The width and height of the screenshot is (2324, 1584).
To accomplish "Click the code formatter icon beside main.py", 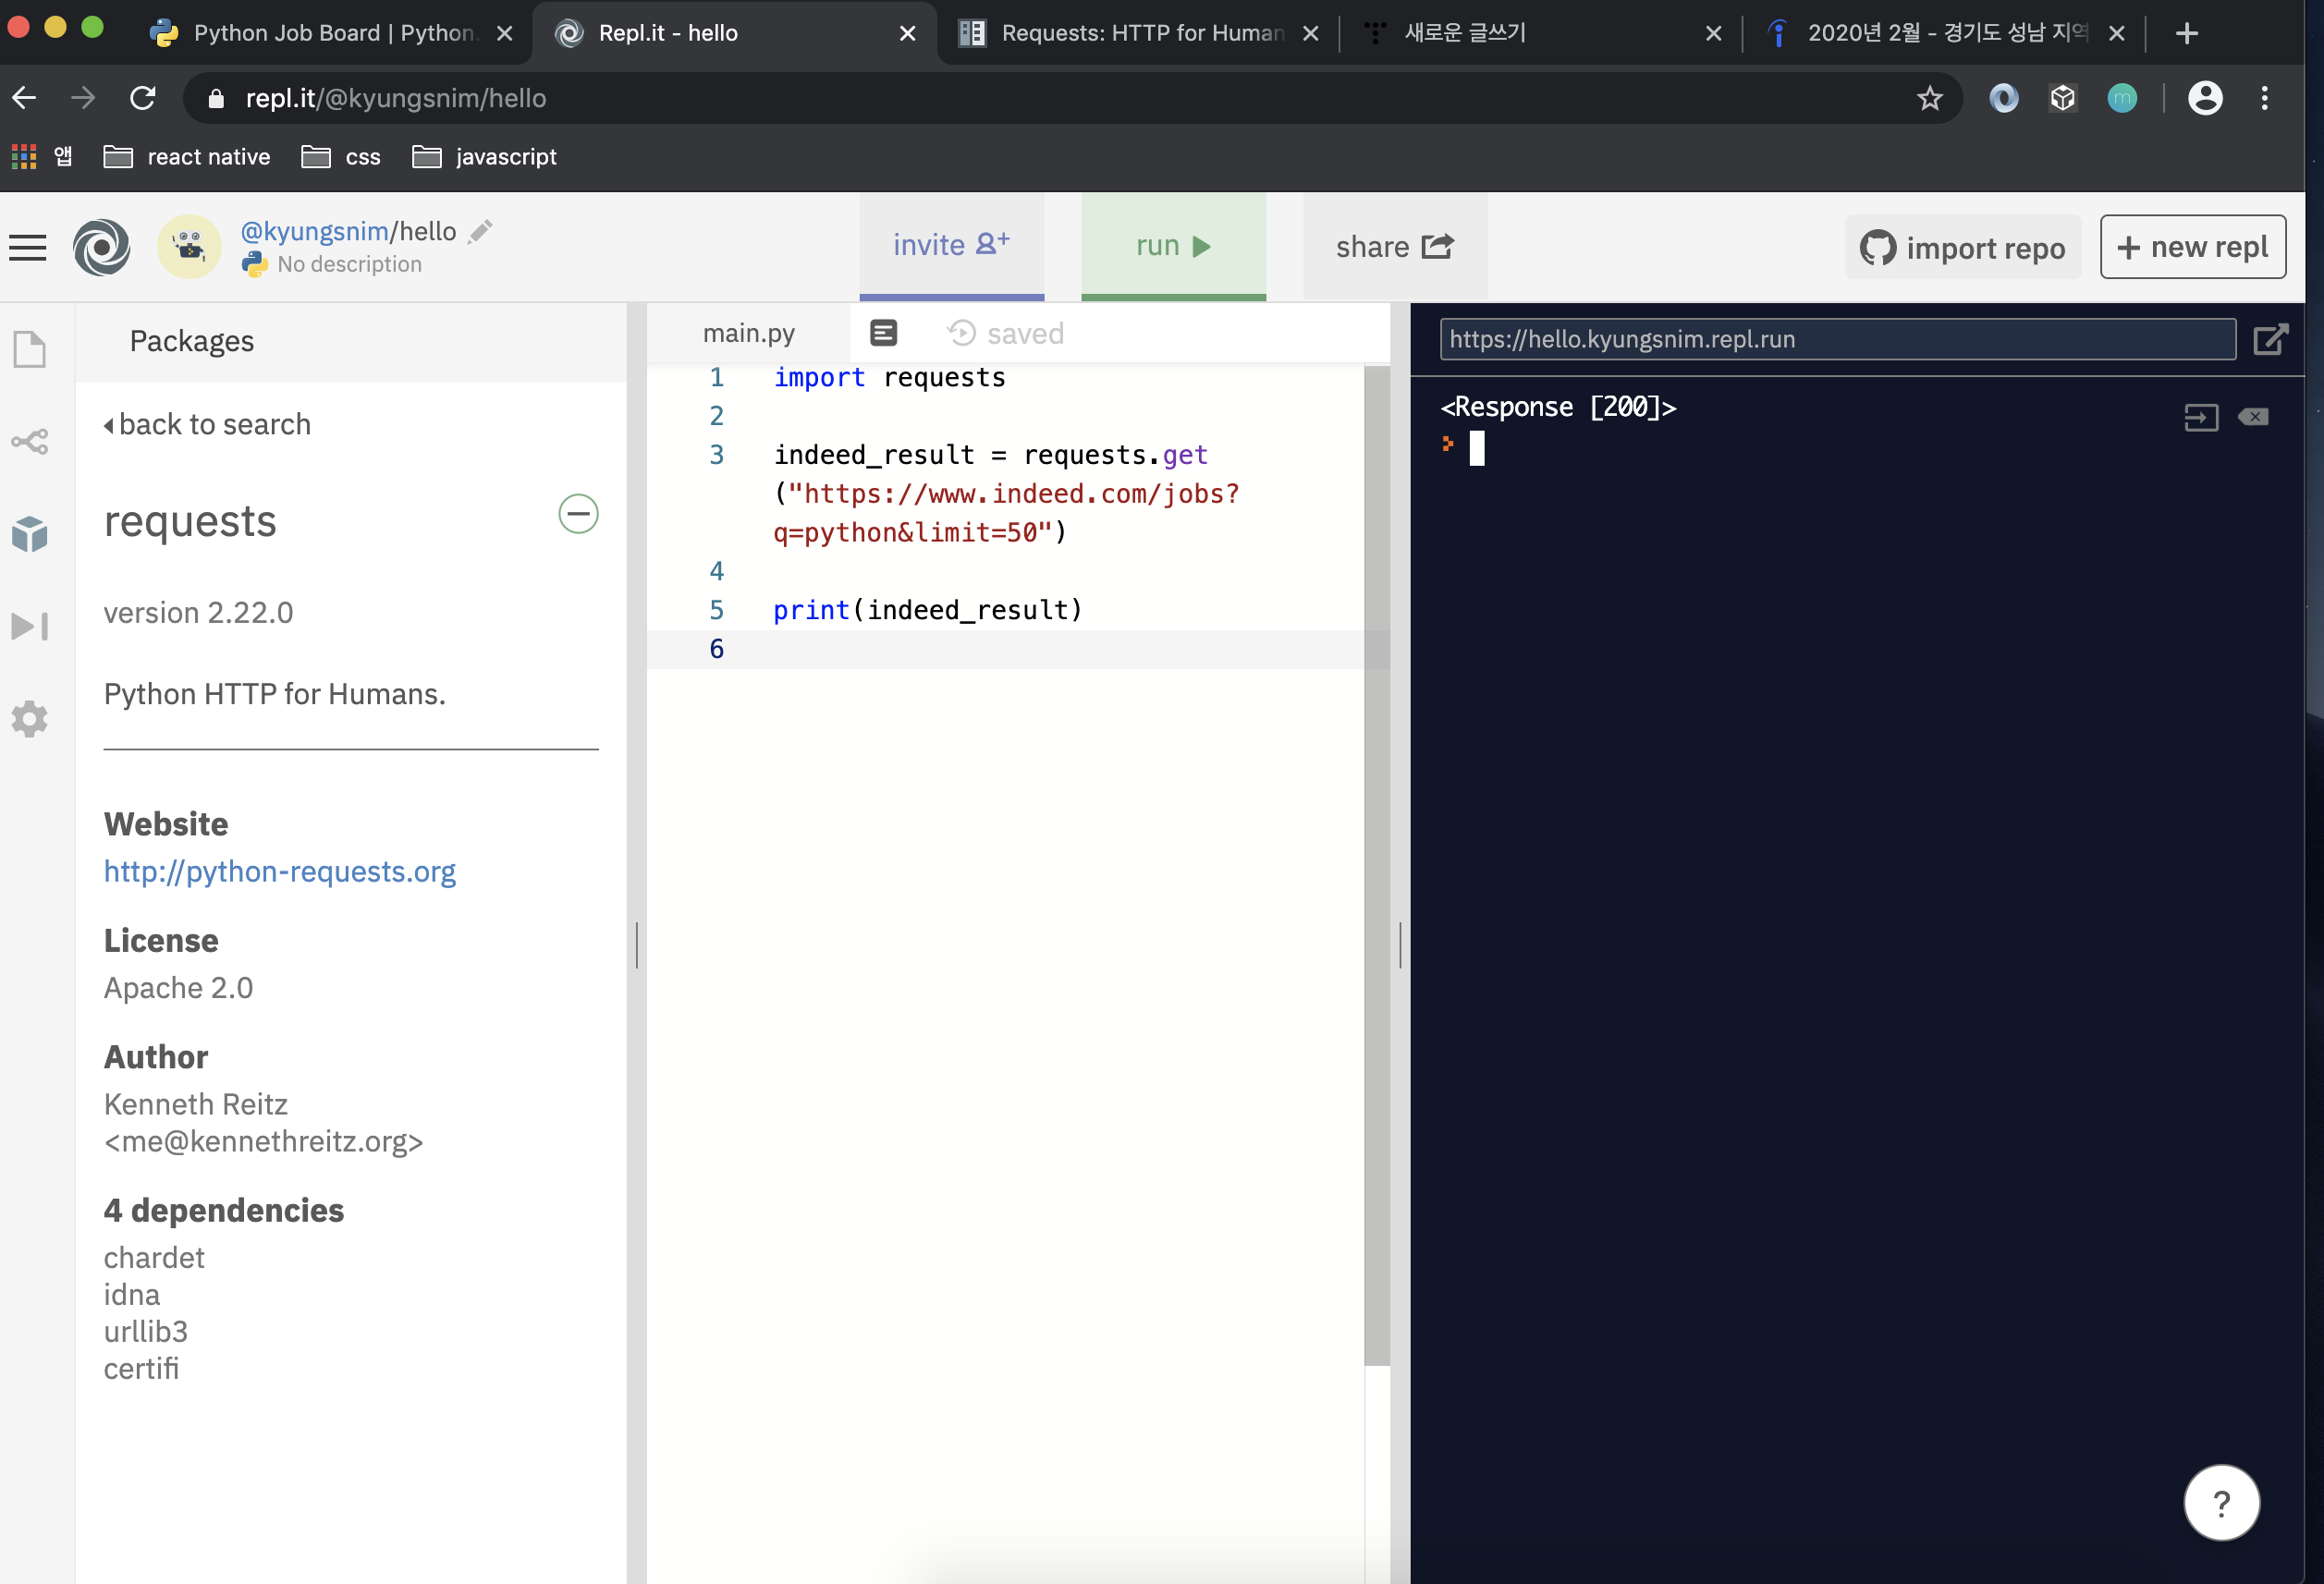I will pyautogui.click(x=883, y=333).
